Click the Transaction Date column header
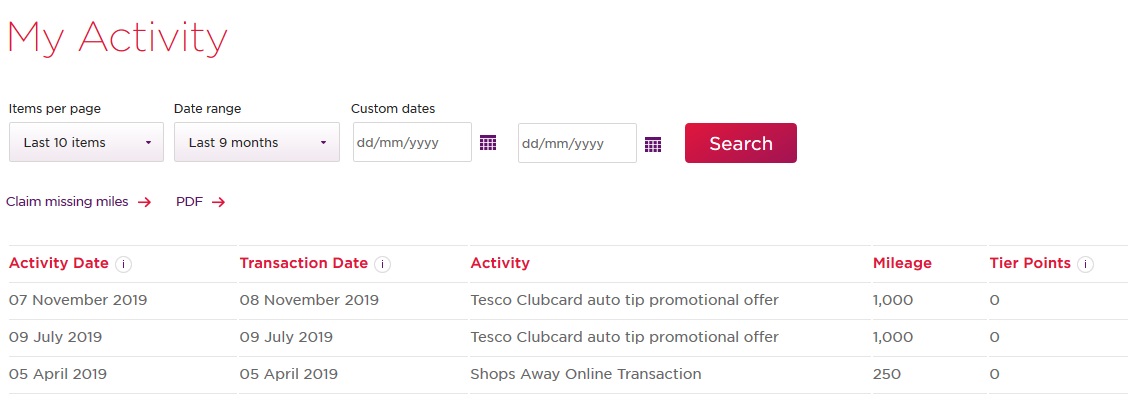Image resolution: width=1128 pixels, height=414 pixels. pos(304,263)
